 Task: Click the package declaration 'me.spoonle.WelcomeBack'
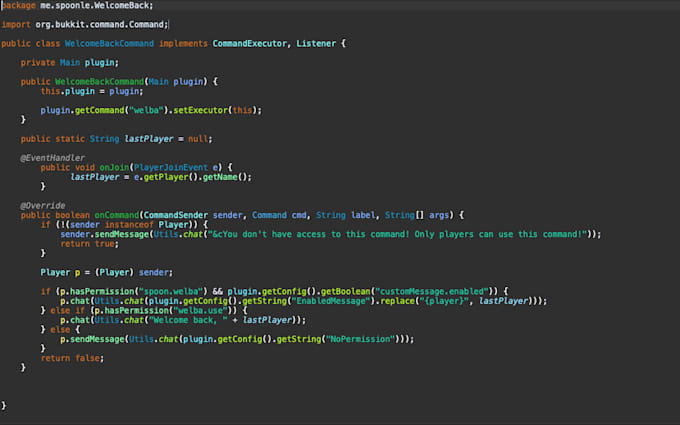coord(94,6)
